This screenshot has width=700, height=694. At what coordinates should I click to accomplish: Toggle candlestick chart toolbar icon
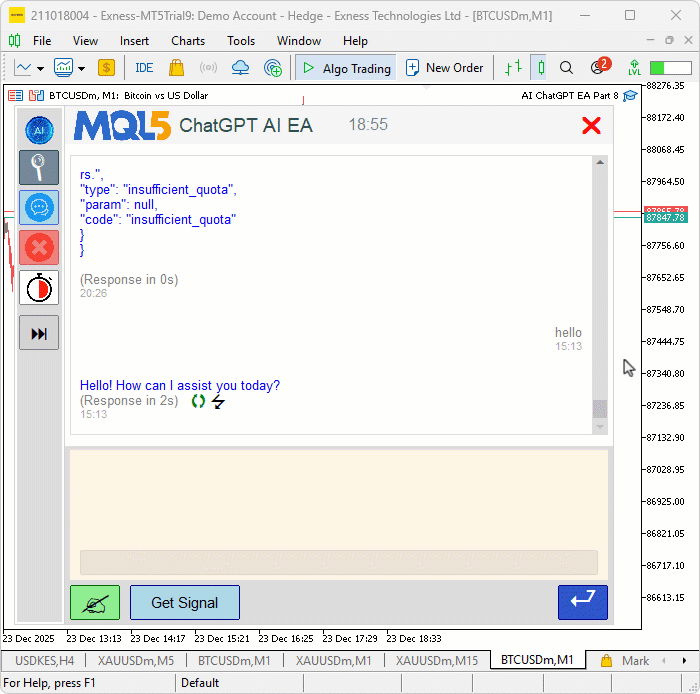pyautogui.click(x=541, y=68)
